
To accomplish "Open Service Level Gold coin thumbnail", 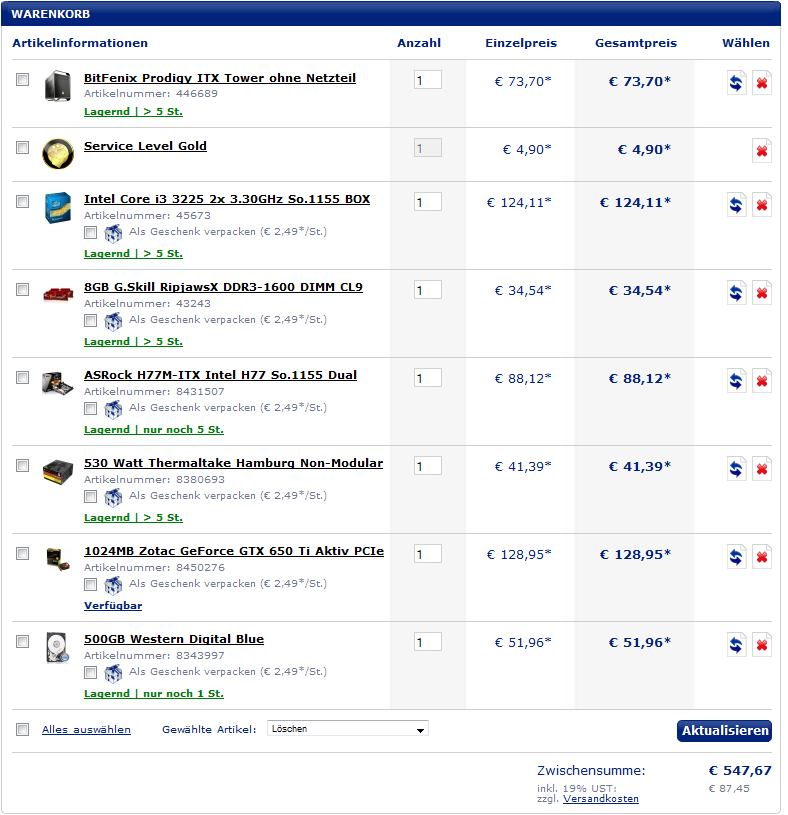I will (58, 153).
